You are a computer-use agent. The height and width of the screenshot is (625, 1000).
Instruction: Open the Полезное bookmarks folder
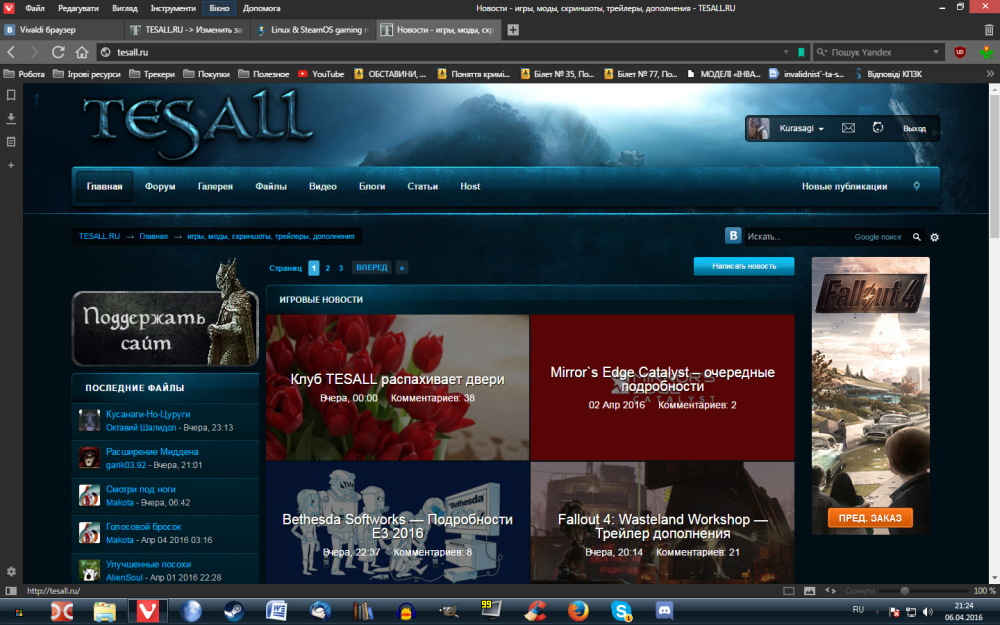tap(263, 74)
